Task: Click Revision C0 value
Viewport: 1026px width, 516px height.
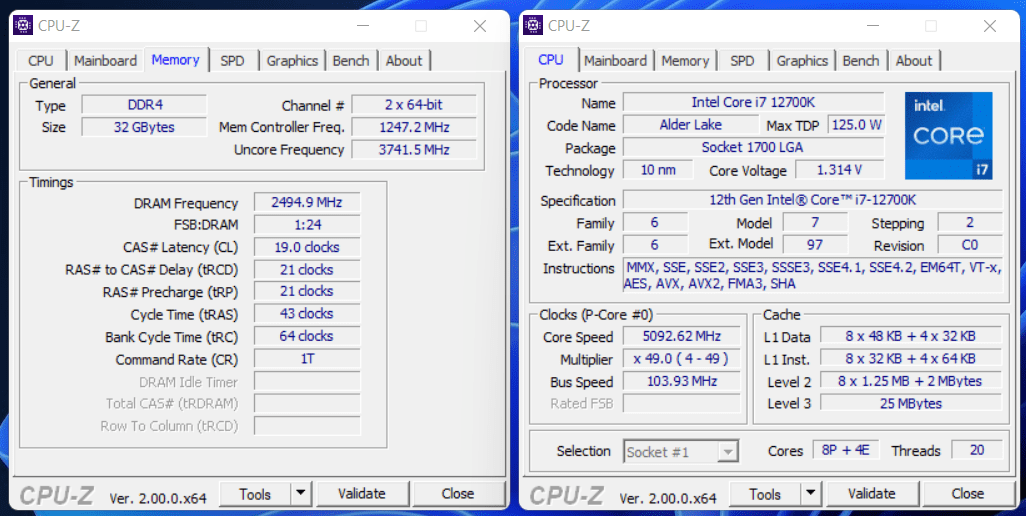Action: tap(970, 245)
